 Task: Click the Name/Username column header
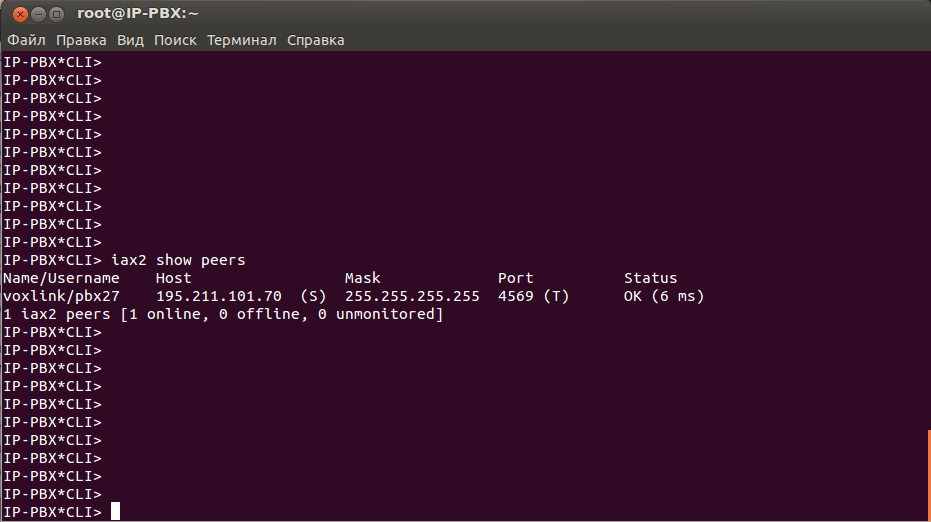click(61, 278)
